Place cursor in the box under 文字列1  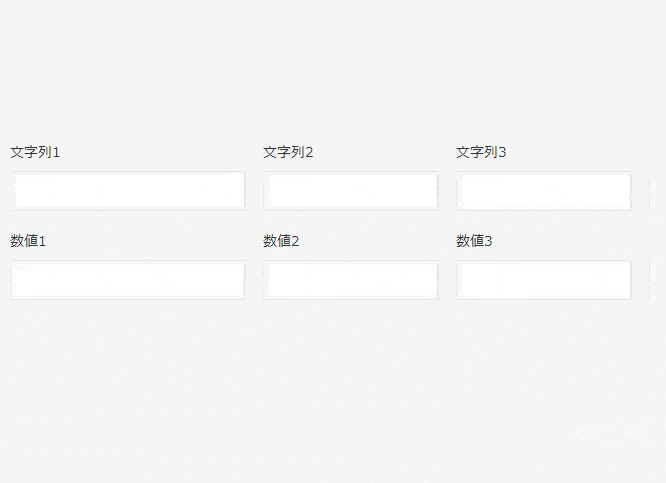pos(128,191)
